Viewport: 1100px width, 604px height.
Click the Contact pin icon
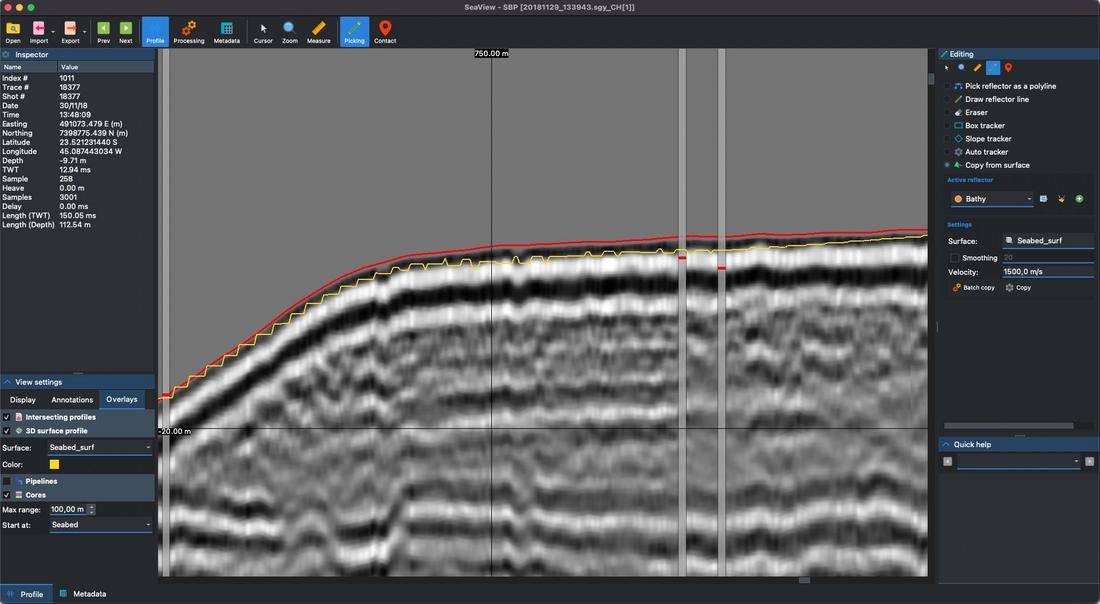point(385,31)
